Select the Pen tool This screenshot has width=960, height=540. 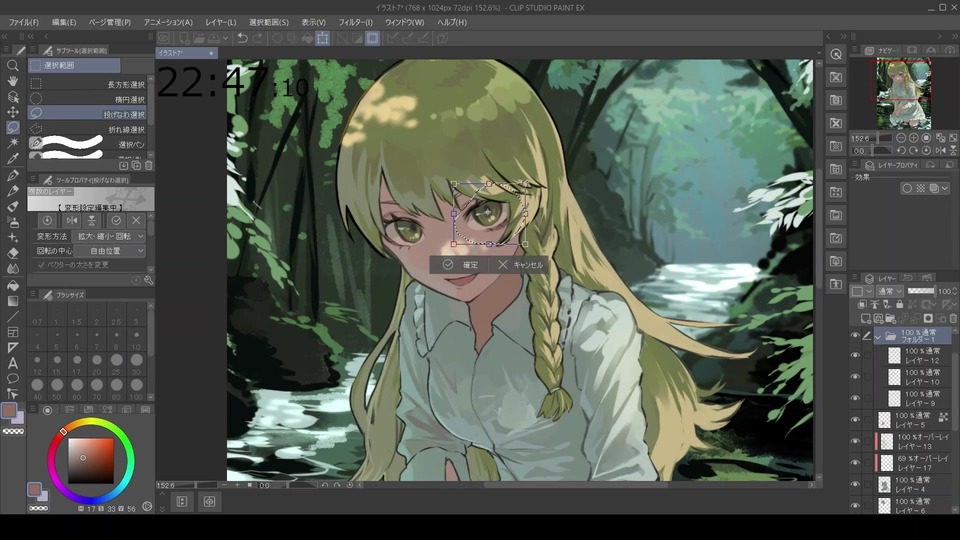[x=12, y=176]
